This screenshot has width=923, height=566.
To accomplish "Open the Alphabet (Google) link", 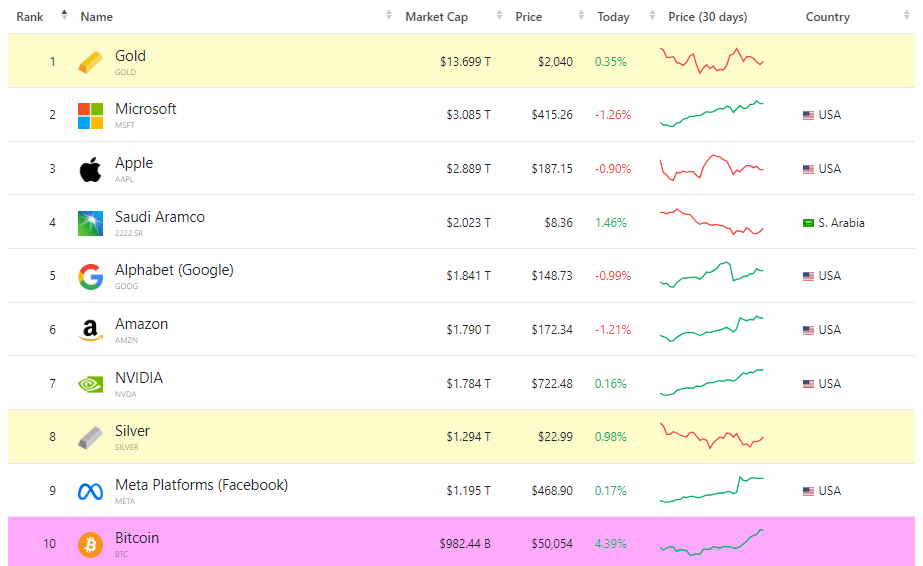I will (174, 270).
